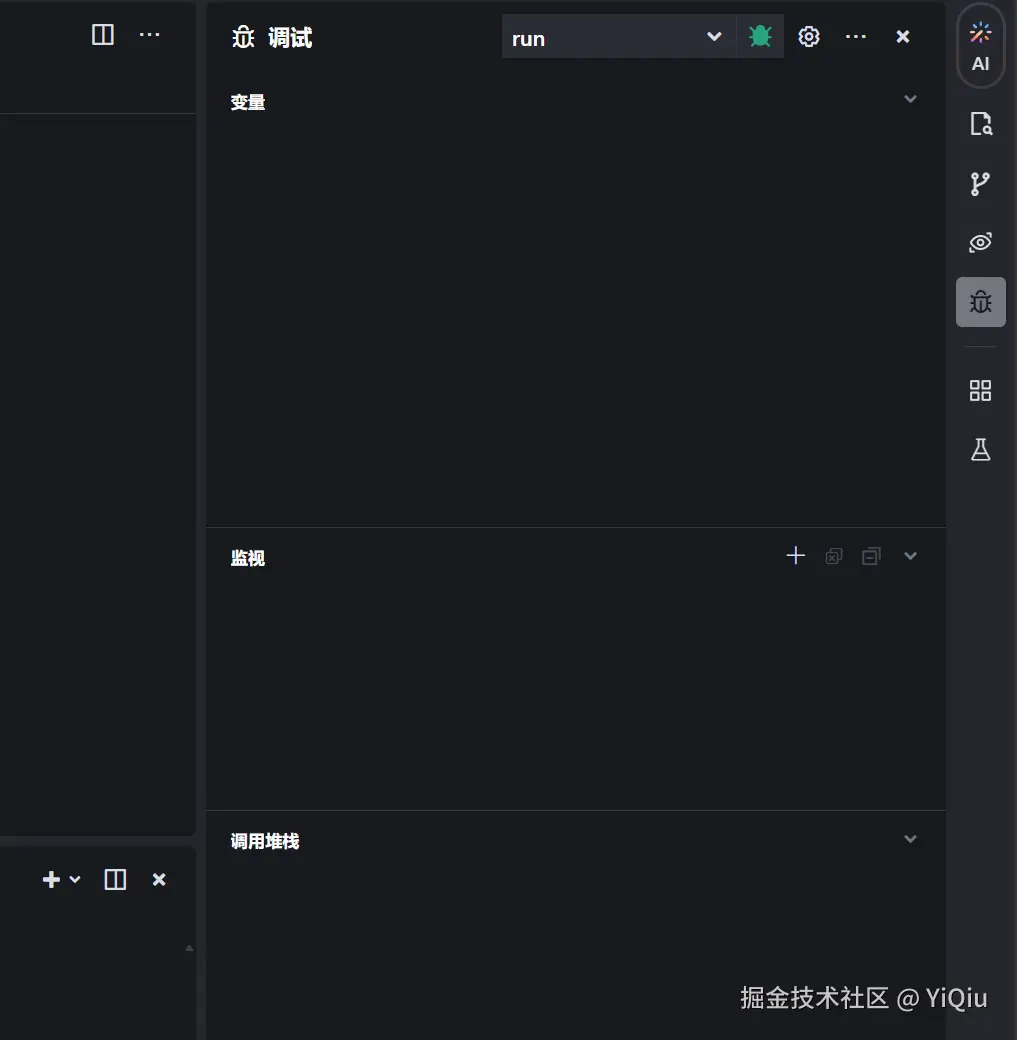1017x1040 pixels.
Task: Start debugging with green bug button
Action: 760,36
